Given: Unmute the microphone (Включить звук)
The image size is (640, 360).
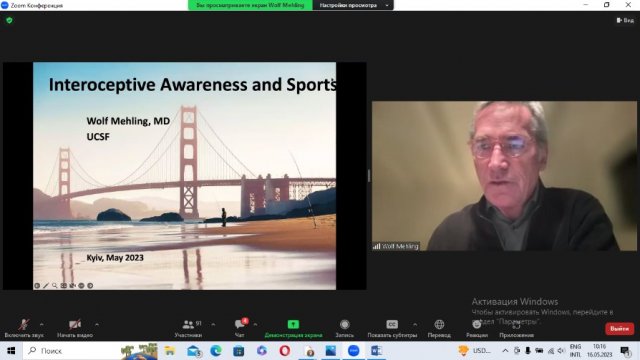Looking at the screenshot, I should (x=24, y=325).
